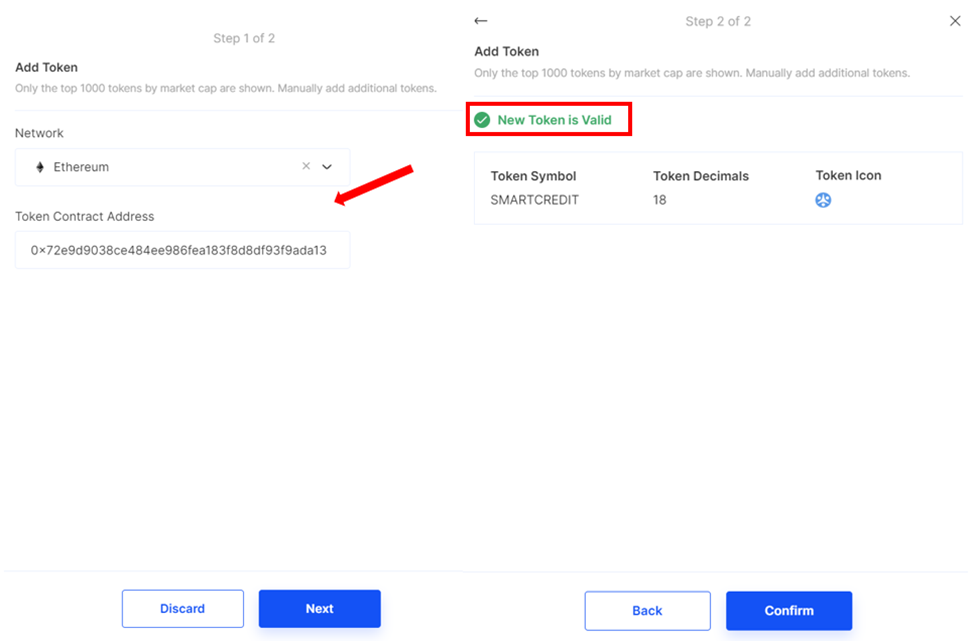The image size is (975, 641).
Task: Click the Token Decimals value 18
Action: pyautogui.click(x=660, y=200)
